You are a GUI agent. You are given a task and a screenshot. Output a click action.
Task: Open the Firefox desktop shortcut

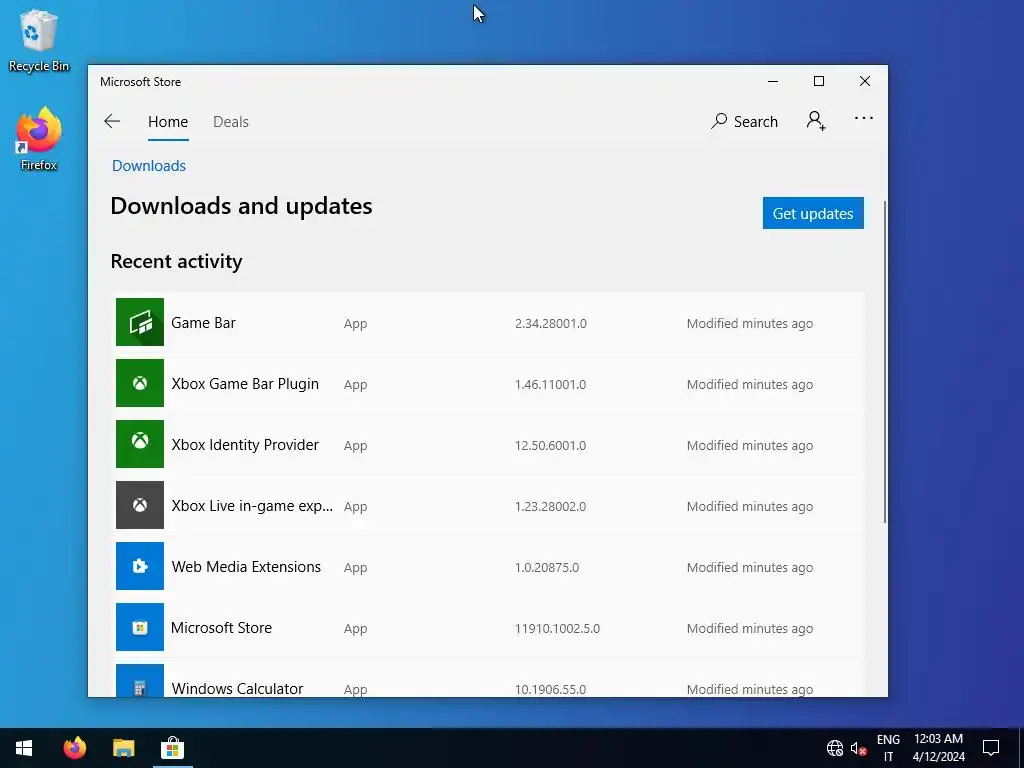point(39,139)
